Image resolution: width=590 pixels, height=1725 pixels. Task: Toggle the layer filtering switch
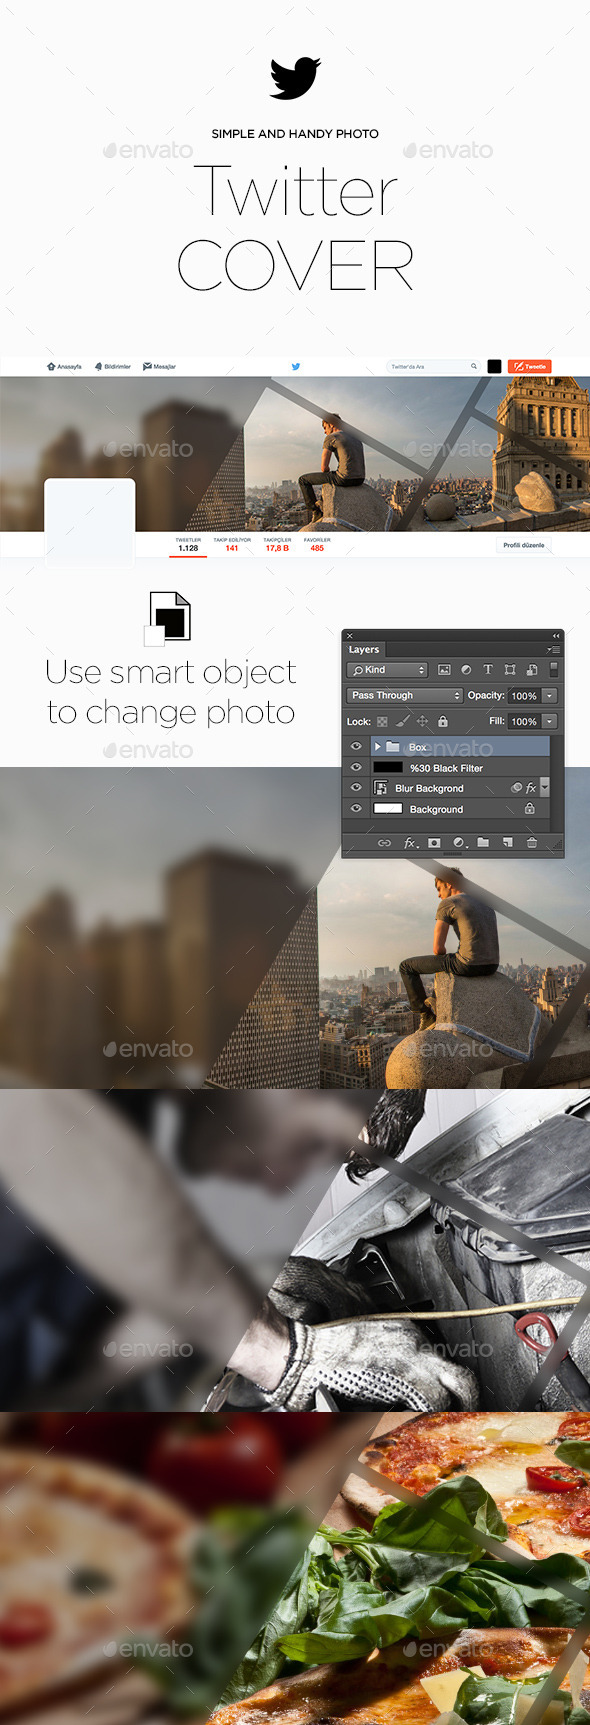coord(553,670)
